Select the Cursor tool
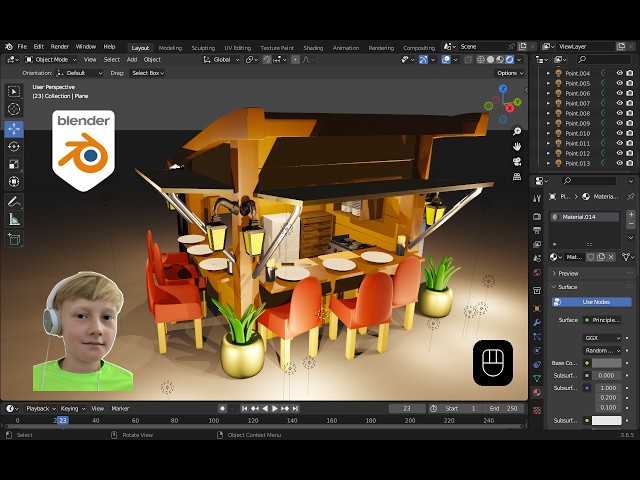640x480 pixels. point(14,109)
